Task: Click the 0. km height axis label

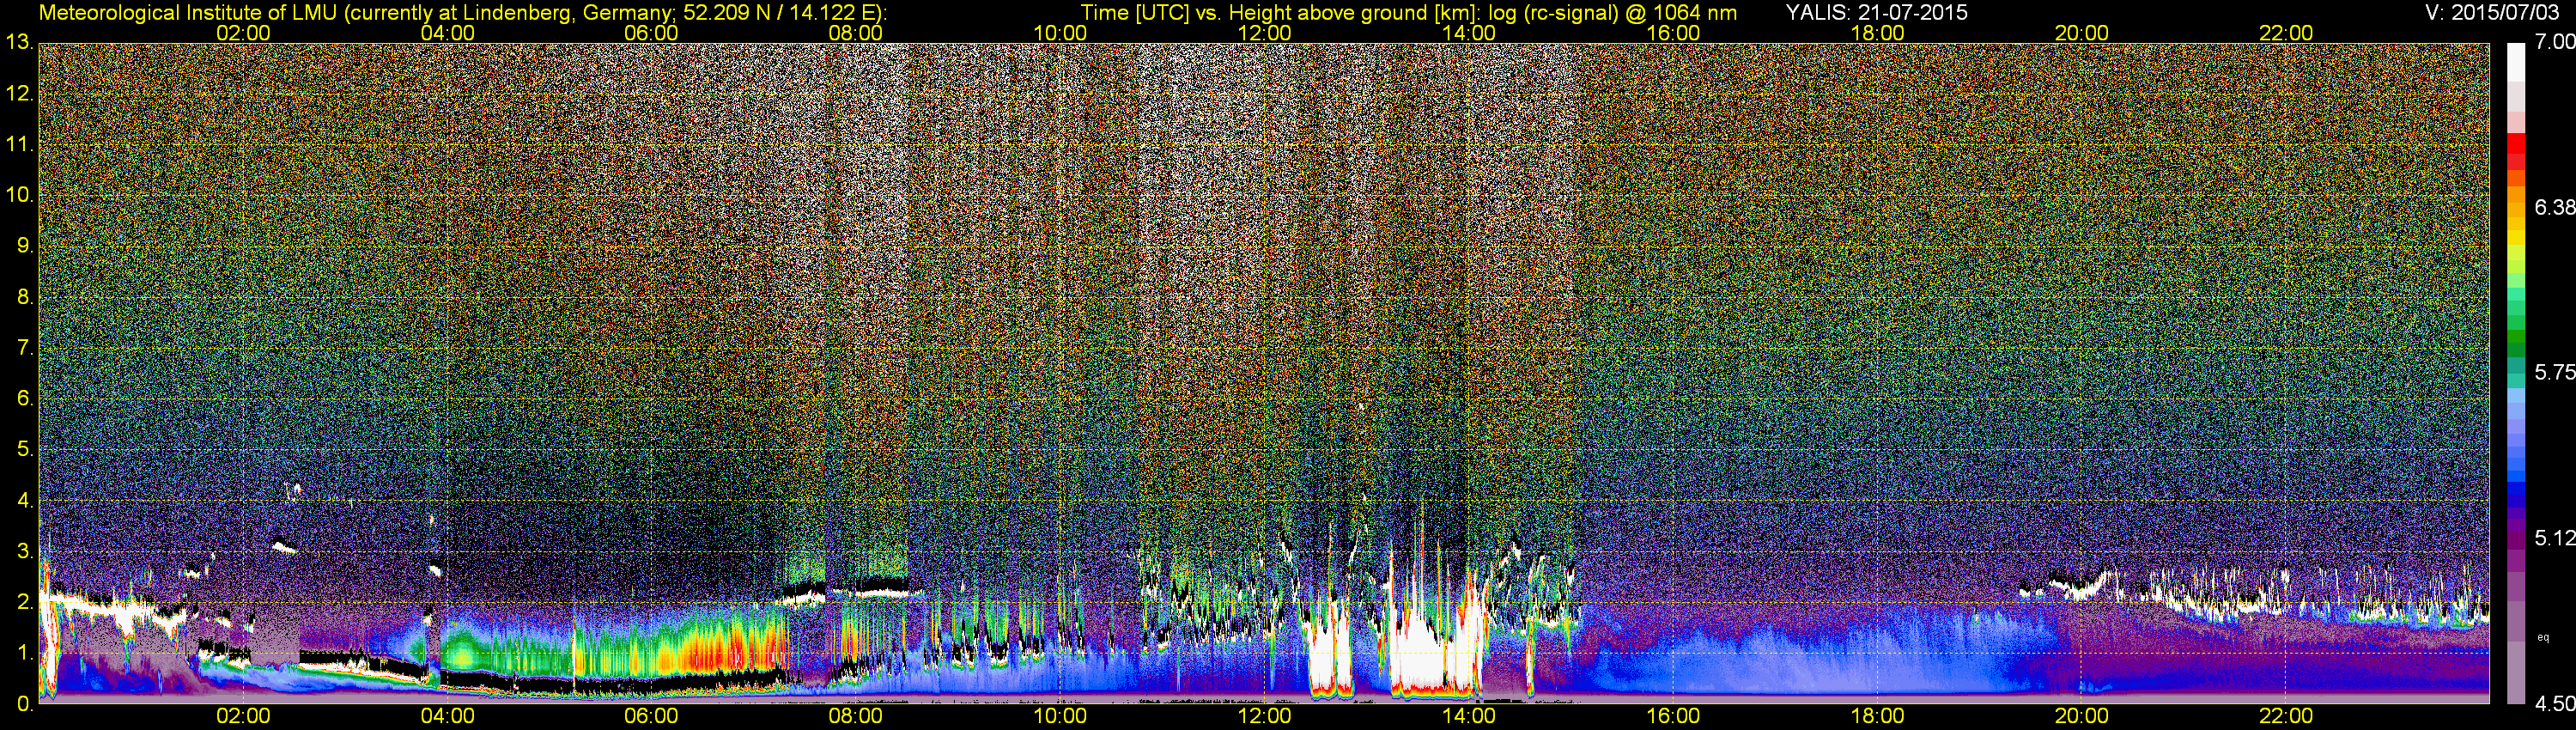Action: pyautogui.click(x=25, y=704)
